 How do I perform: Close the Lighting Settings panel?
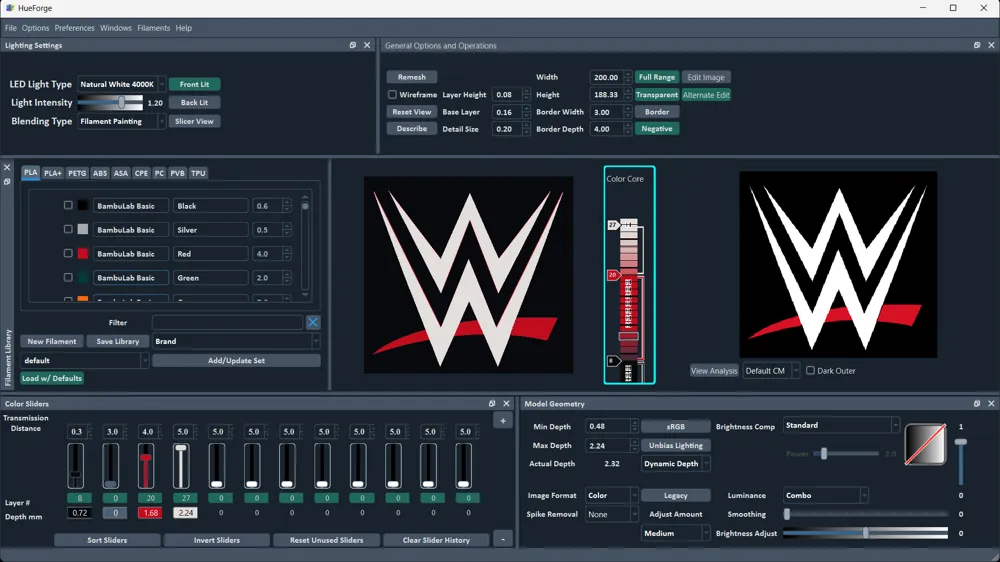click(367, 45)
